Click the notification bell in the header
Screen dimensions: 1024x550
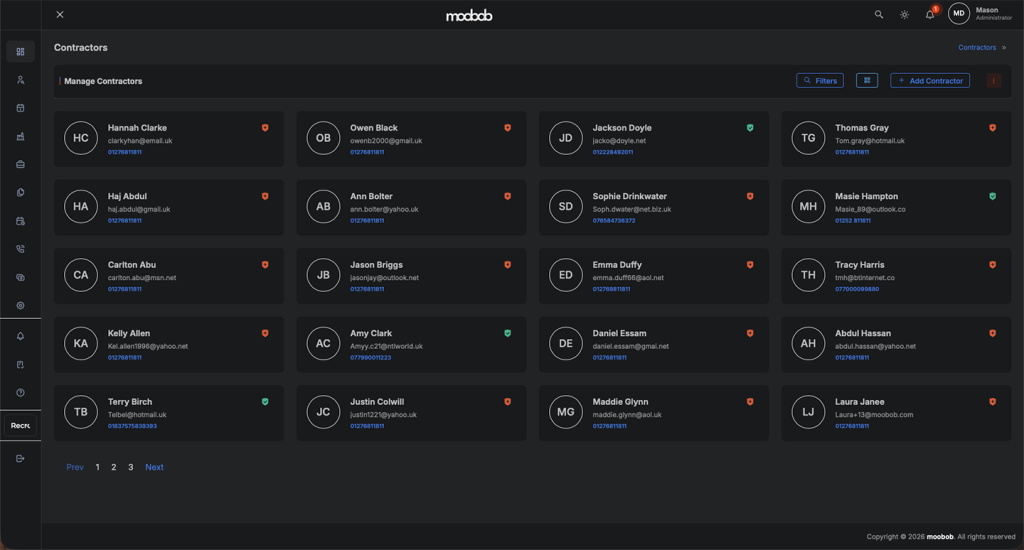930,15
